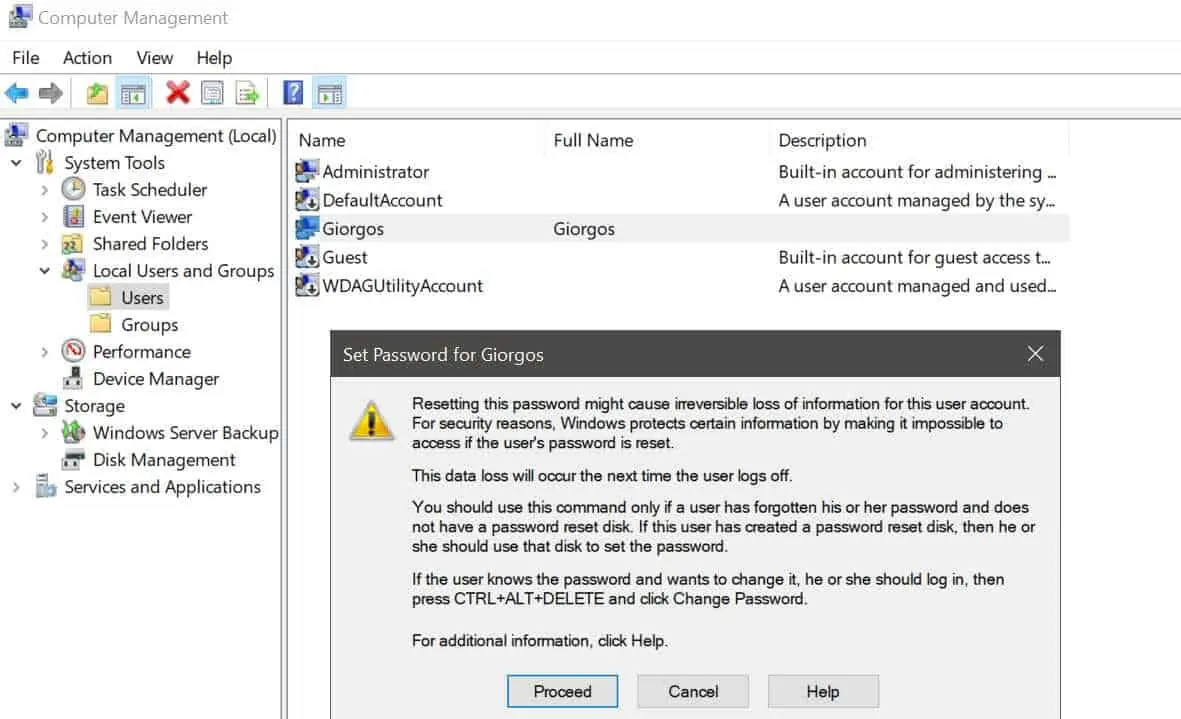Click the DefaultAccount description text

[917, 200]
